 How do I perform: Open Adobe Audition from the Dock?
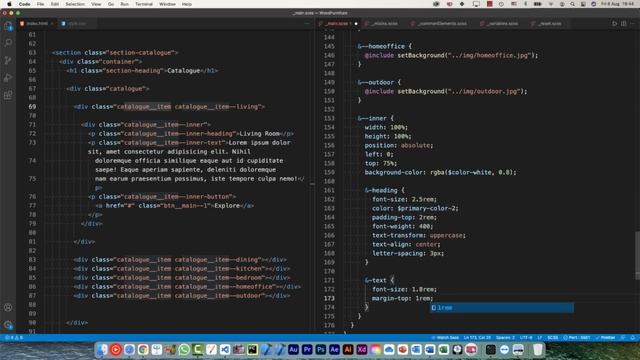293,349
